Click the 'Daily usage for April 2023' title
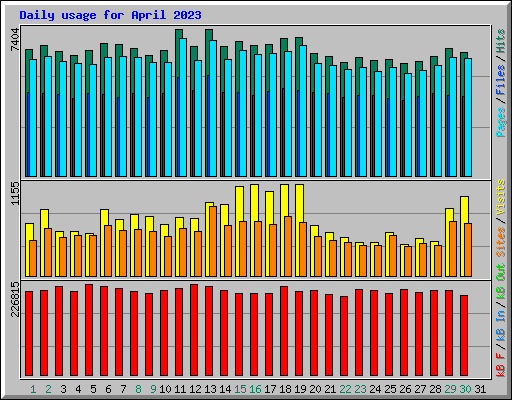 pos(110,15)
